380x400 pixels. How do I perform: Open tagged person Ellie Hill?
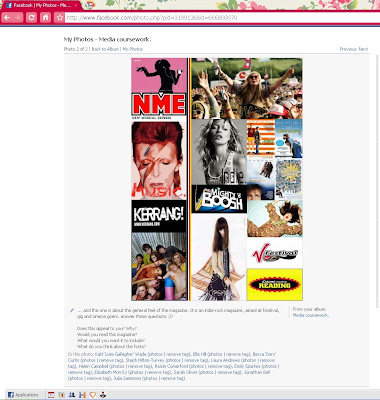pyautogui.click(x=200, y=354)
